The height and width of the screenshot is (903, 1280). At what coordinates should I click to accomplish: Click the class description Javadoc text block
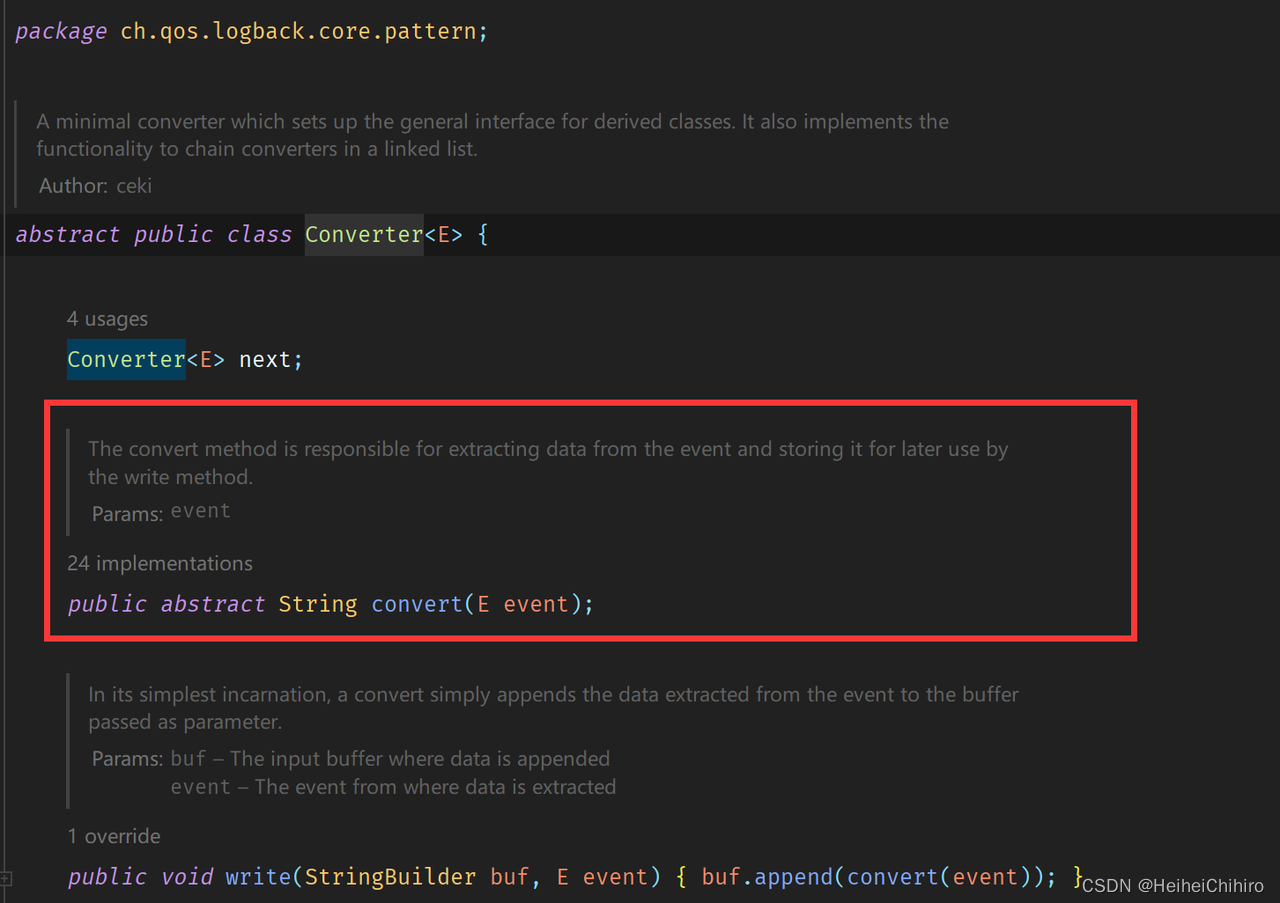pos(490,134)
